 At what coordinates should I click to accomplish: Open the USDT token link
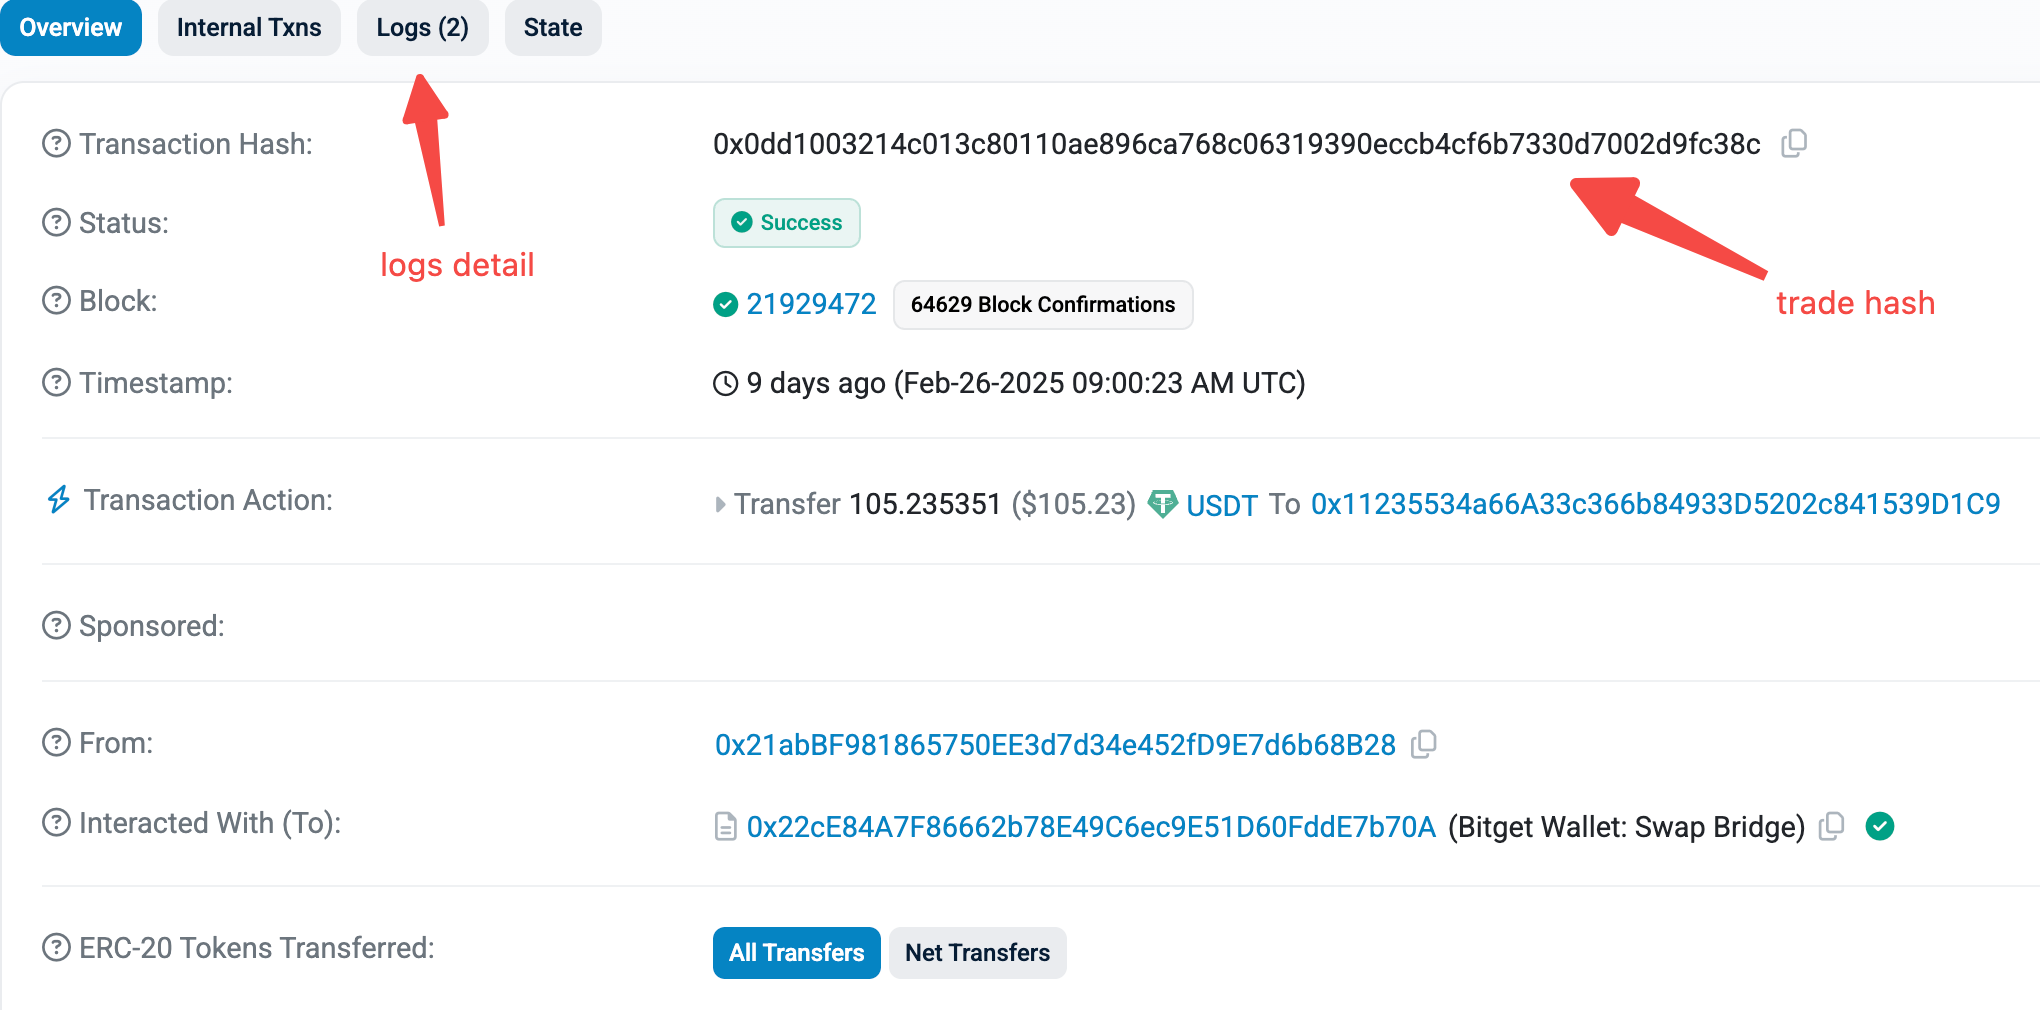click(1221, 505)
